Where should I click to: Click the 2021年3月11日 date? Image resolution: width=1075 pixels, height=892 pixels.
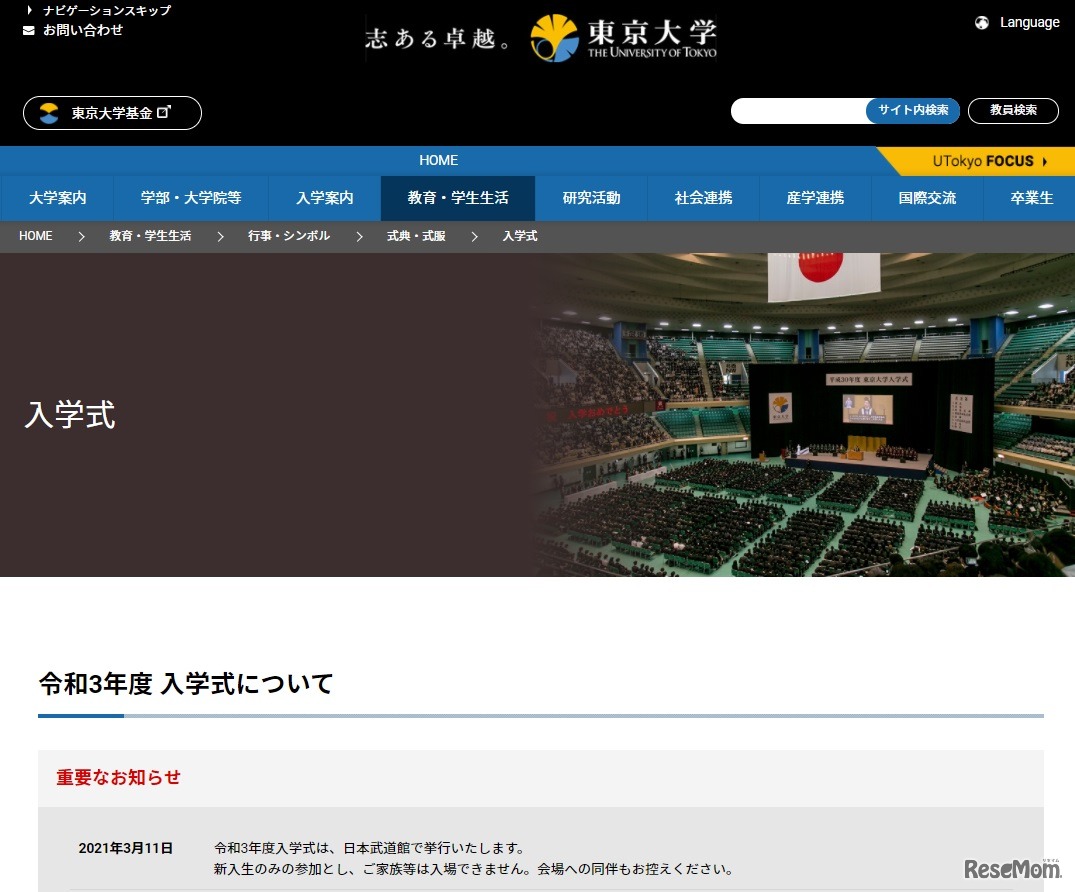coord(125,848)
